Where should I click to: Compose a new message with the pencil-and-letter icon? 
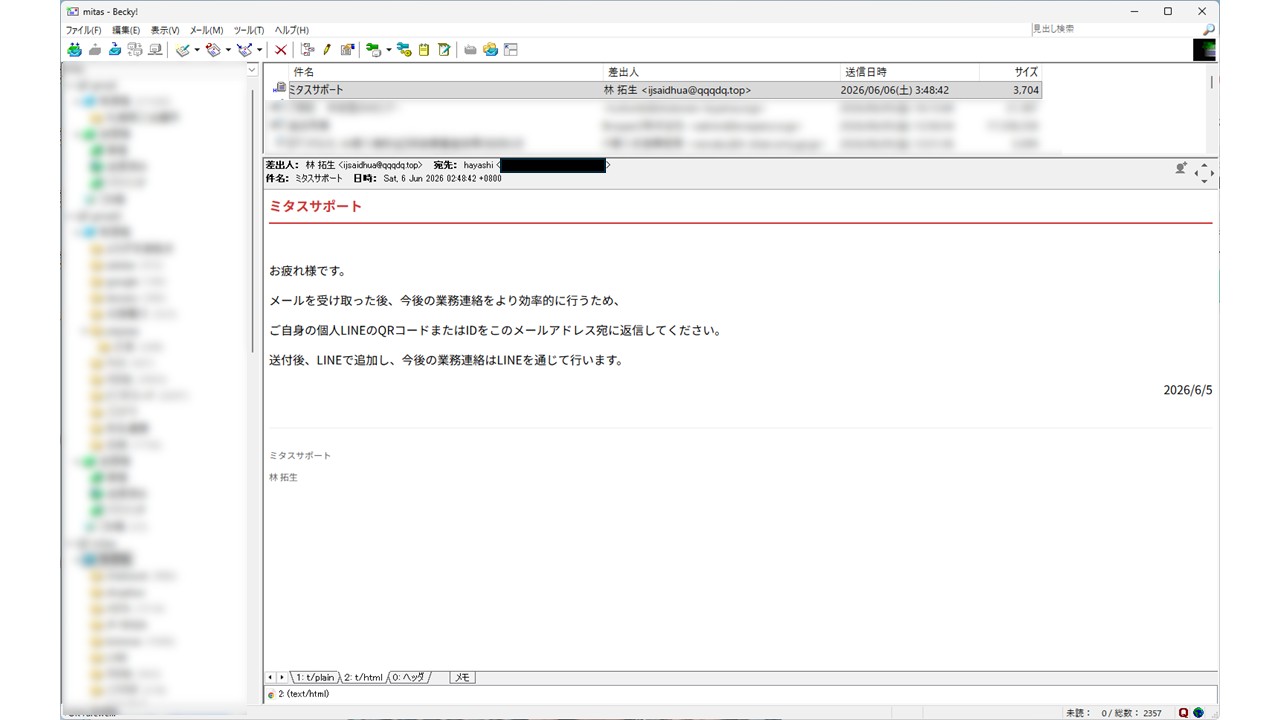(182, 50)
